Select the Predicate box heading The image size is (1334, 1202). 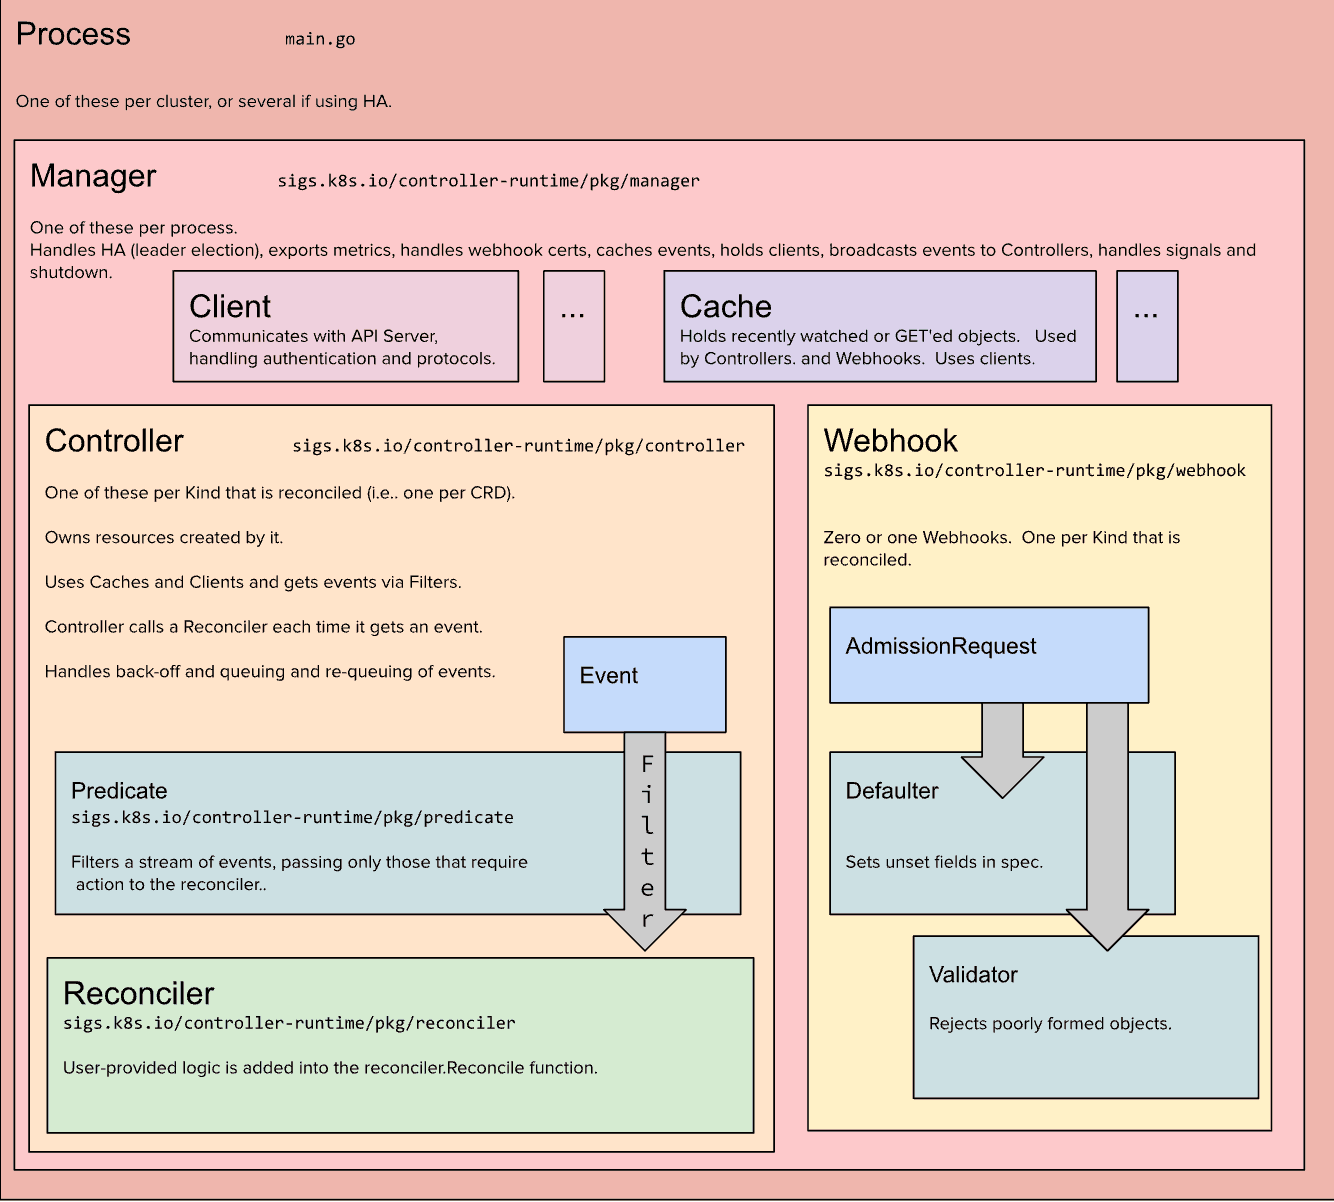click(x=119, y=791)
